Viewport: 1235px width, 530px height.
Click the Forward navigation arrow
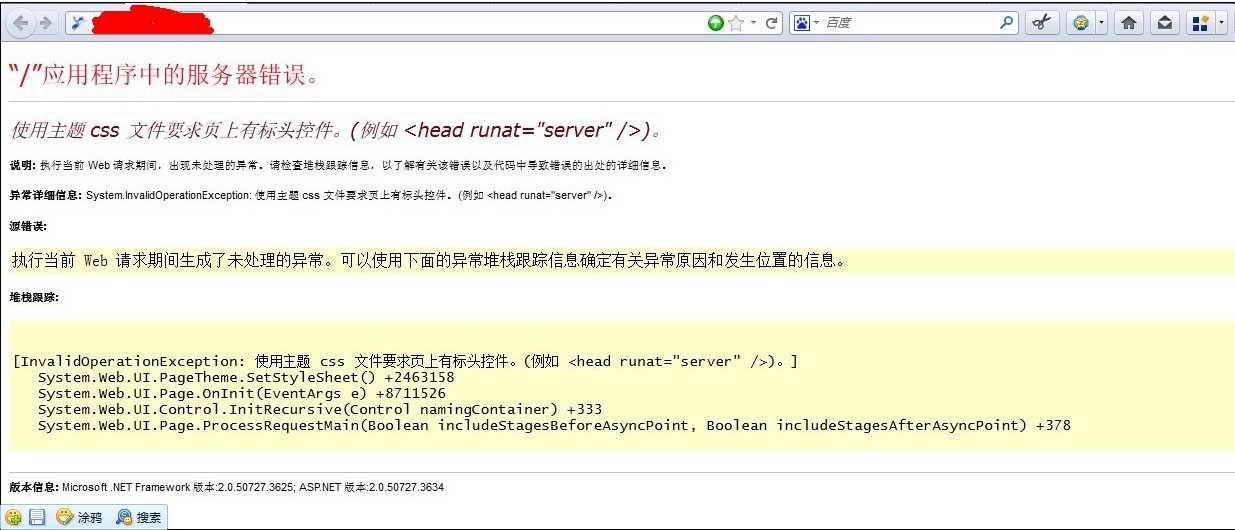45,23
